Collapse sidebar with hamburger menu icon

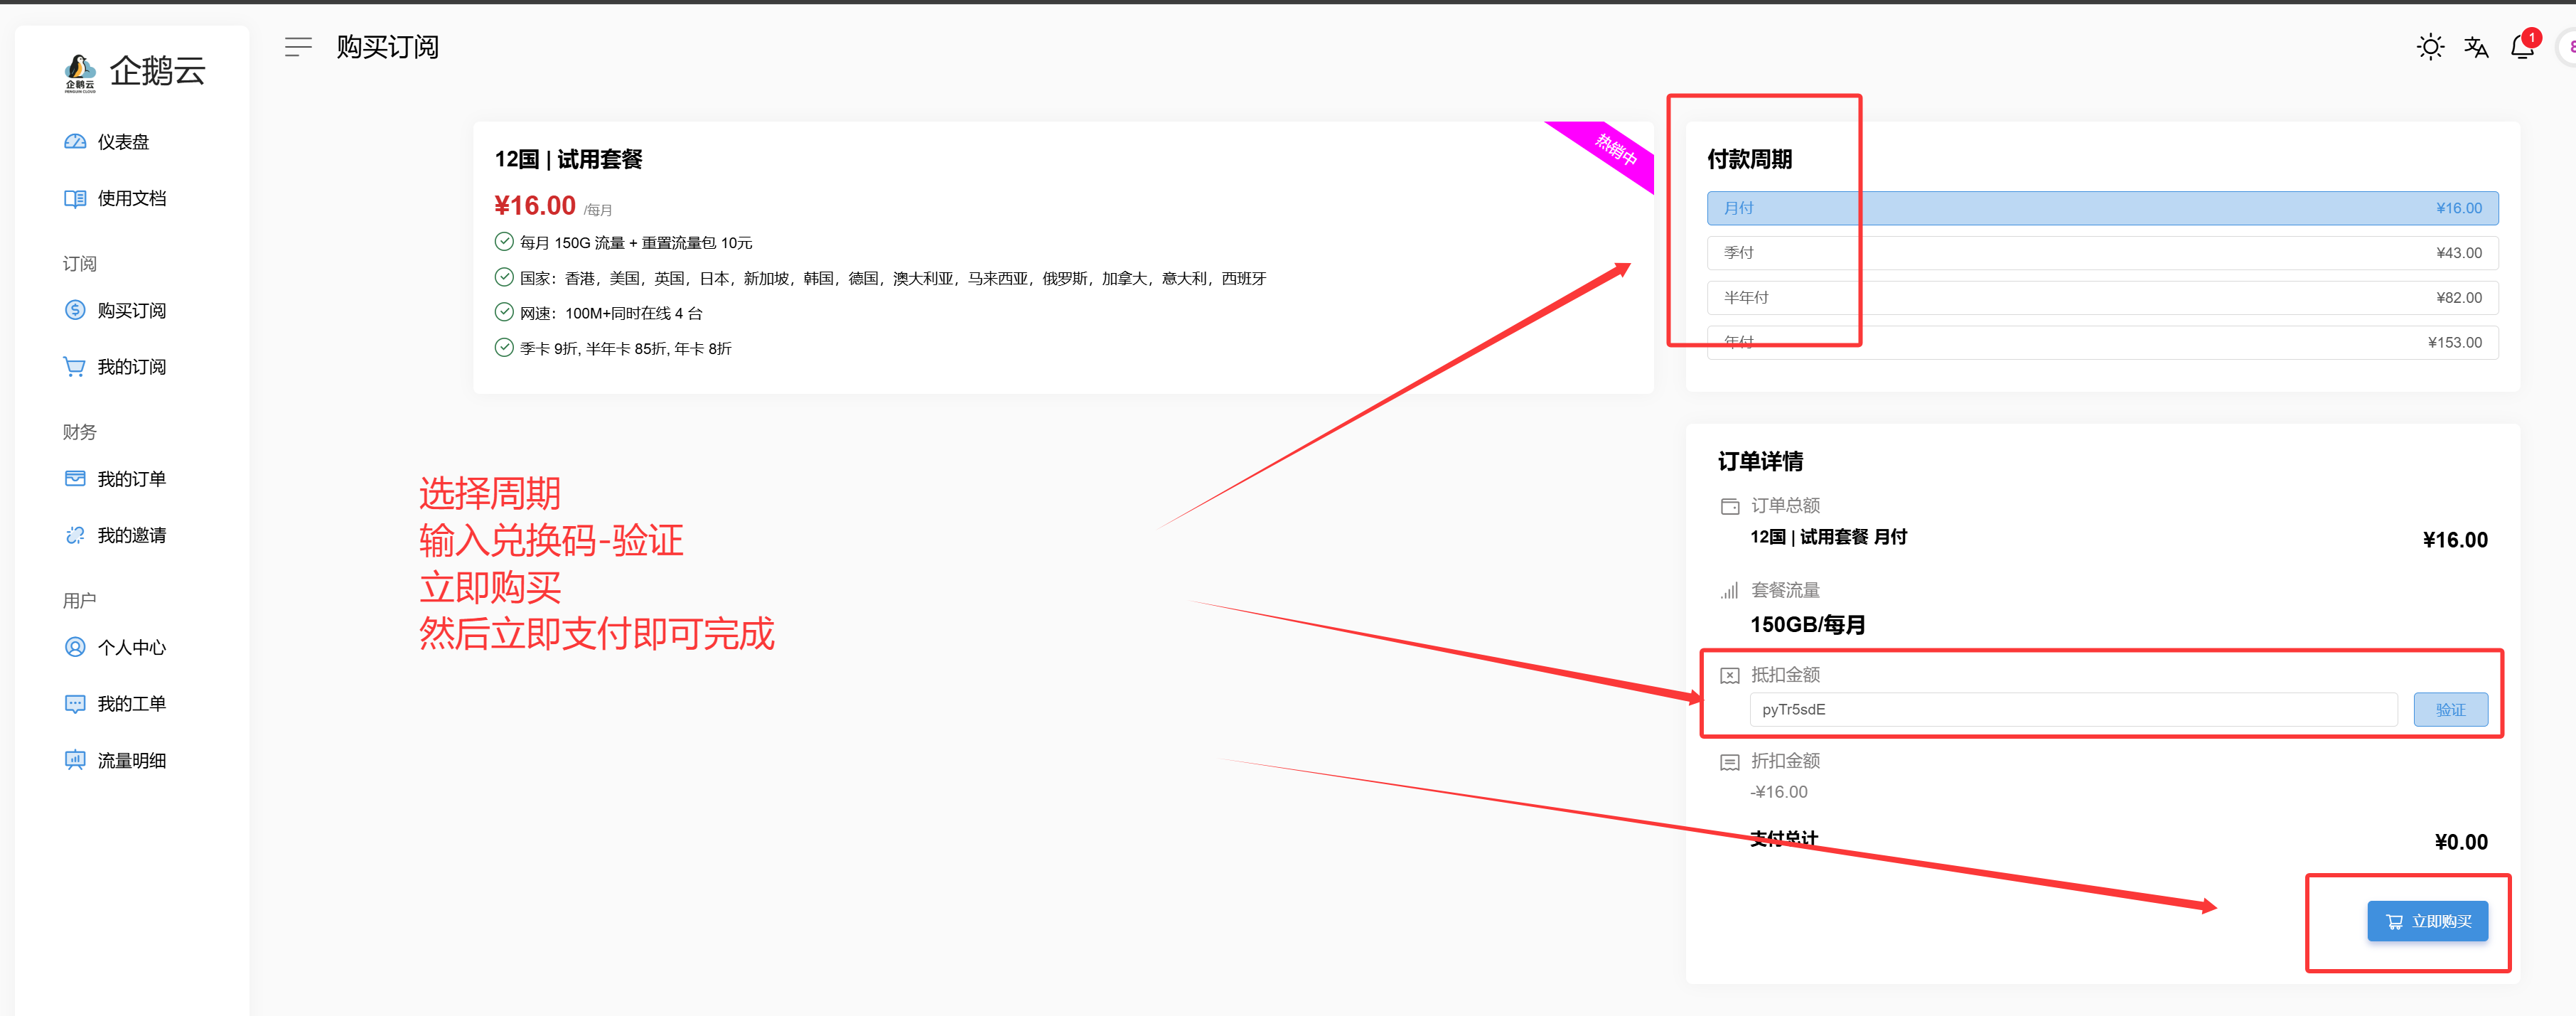298,47
